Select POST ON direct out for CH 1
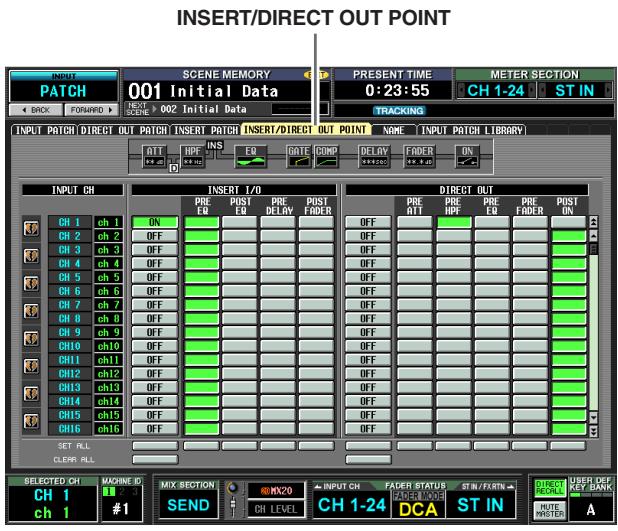 pos(568,222)
